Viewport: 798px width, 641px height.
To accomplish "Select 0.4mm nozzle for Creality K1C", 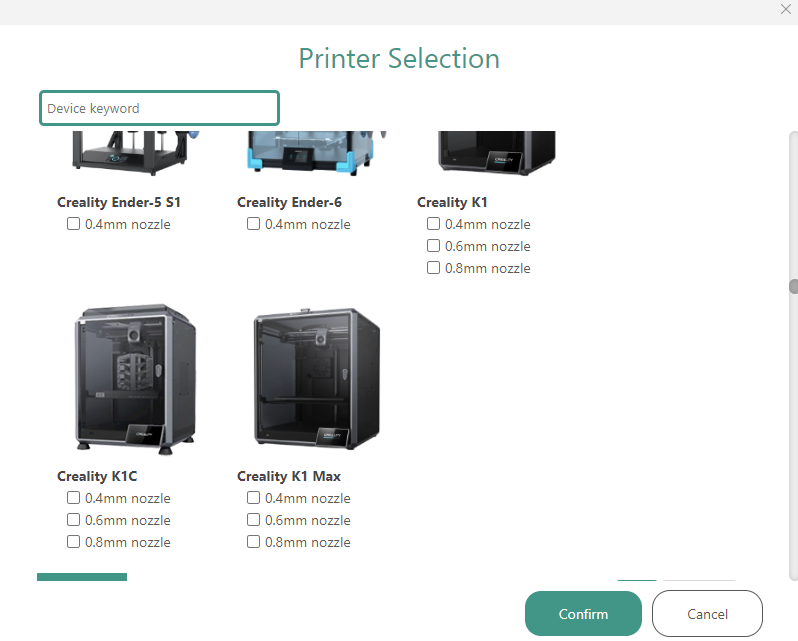I will [x=73, y=498].
